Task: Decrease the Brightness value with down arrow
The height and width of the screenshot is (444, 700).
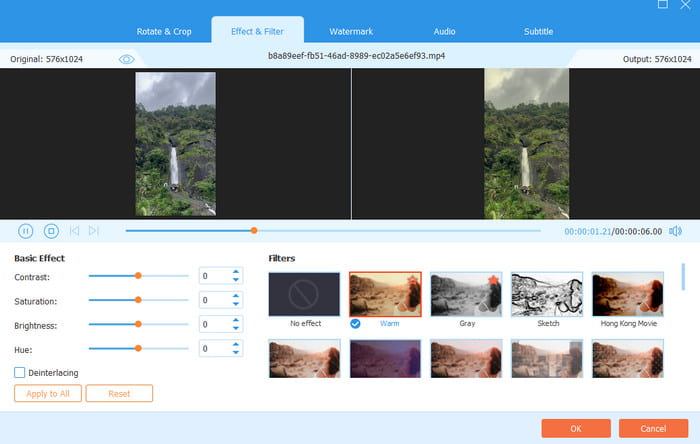Action: (x=236, y=328)
